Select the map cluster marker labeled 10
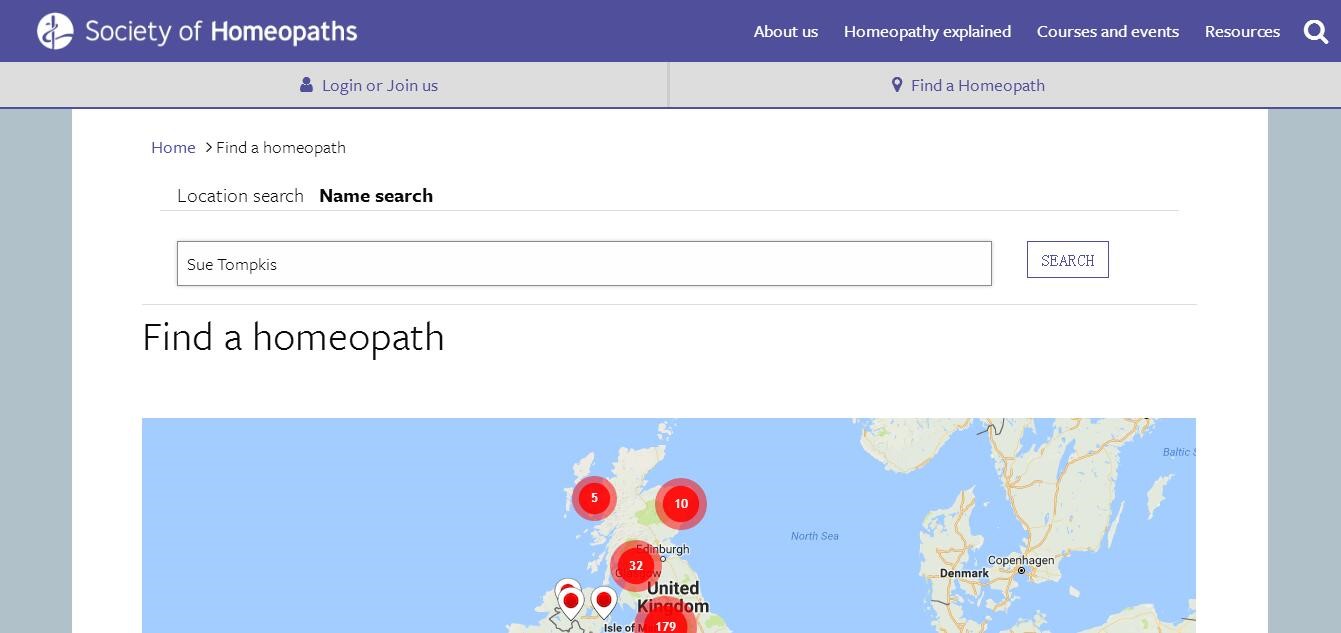The width and height of the screenshot is (1341, 633). coord(681,504)
